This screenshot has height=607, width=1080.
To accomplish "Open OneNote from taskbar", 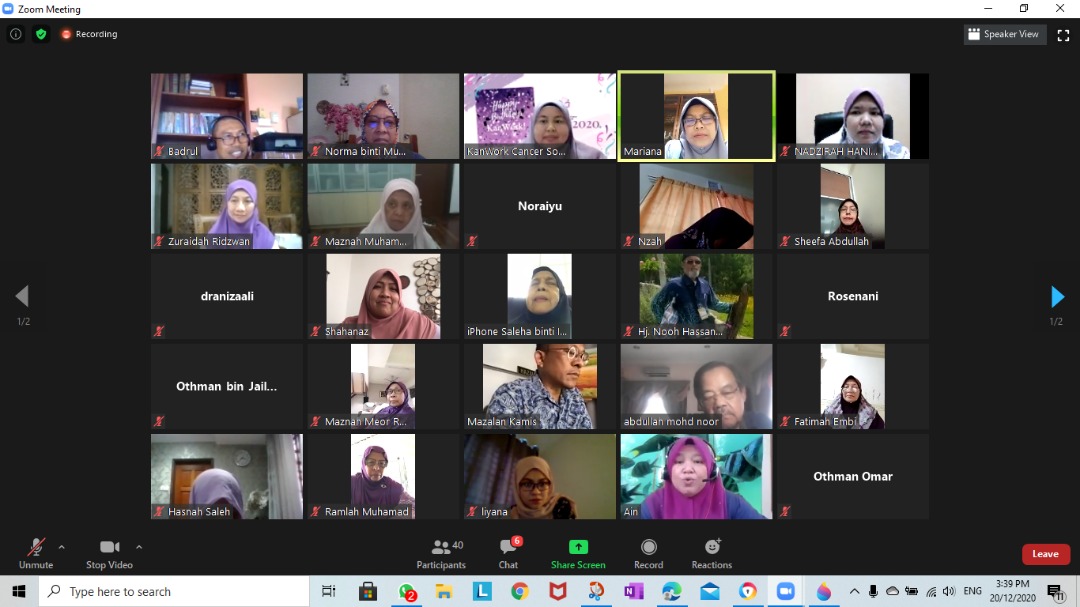I will pos(634,591).
